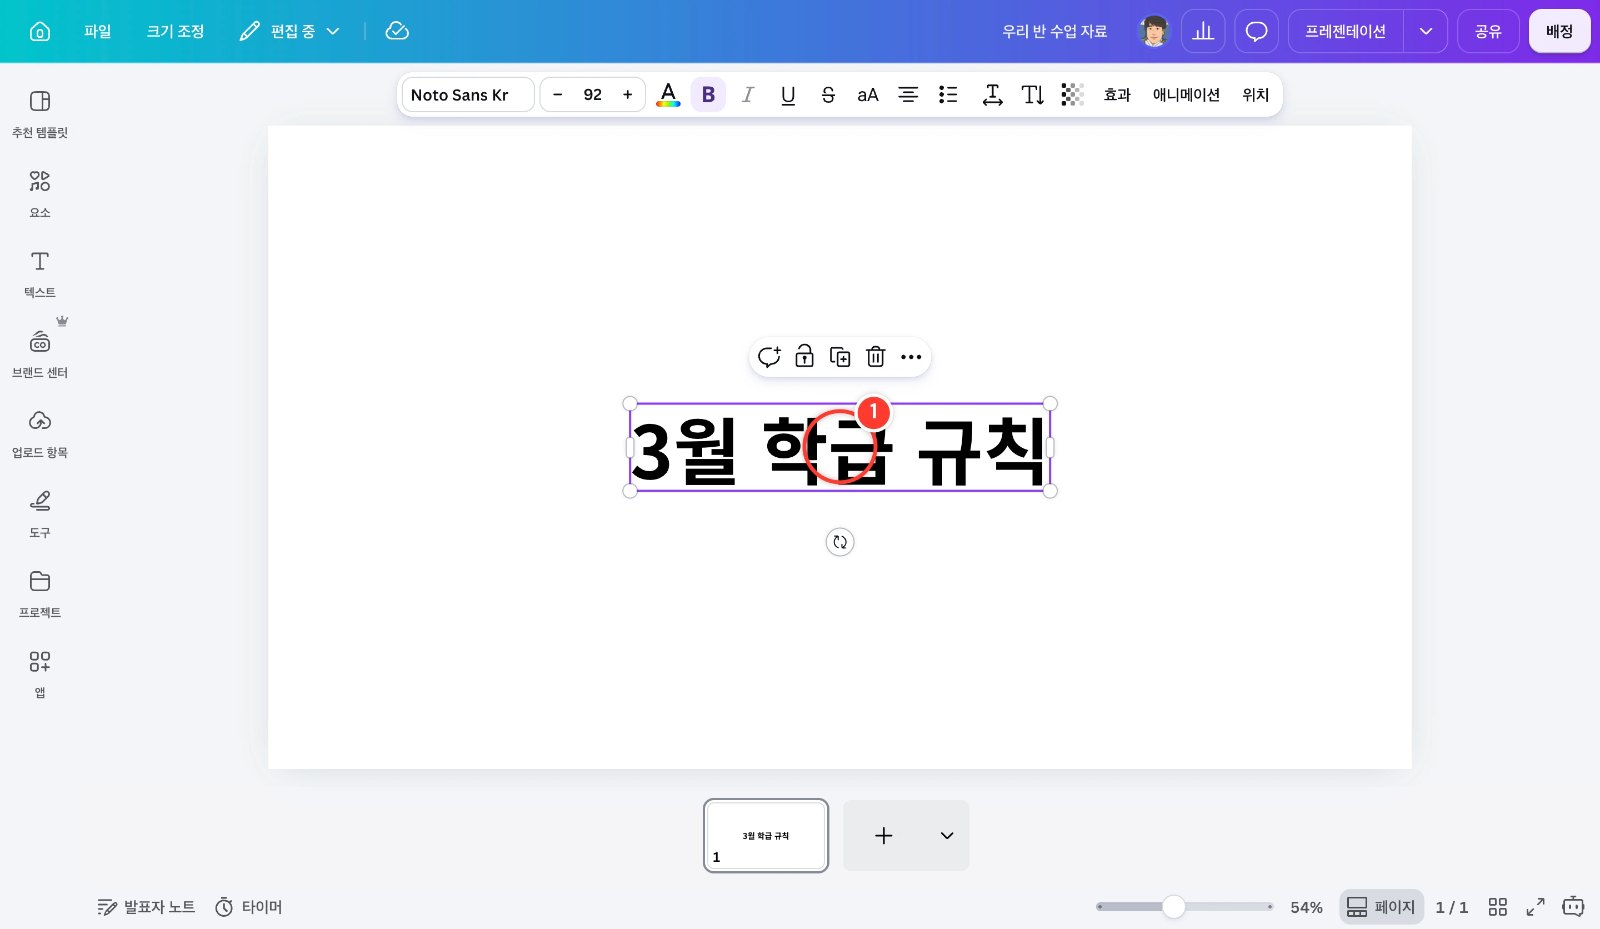Adjust the zoom slider handle
Viewport: 1600px width, 929px height.
click(1174, 906)
